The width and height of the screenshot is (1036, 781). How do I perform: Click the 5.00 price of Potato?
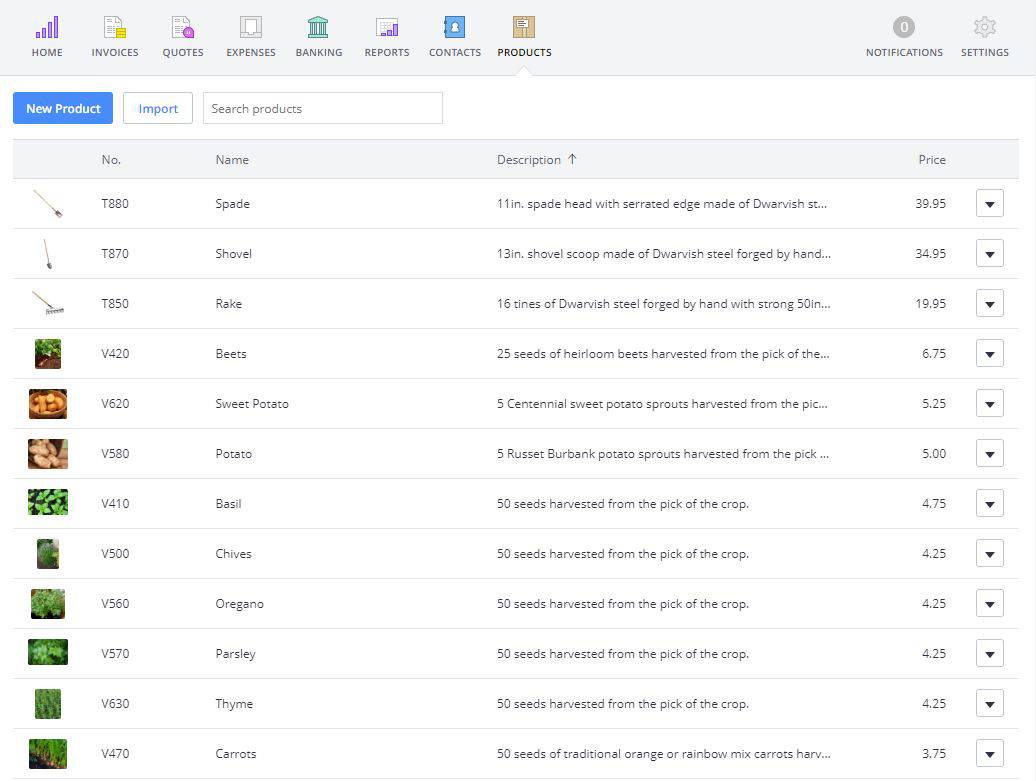coord(934,454)
